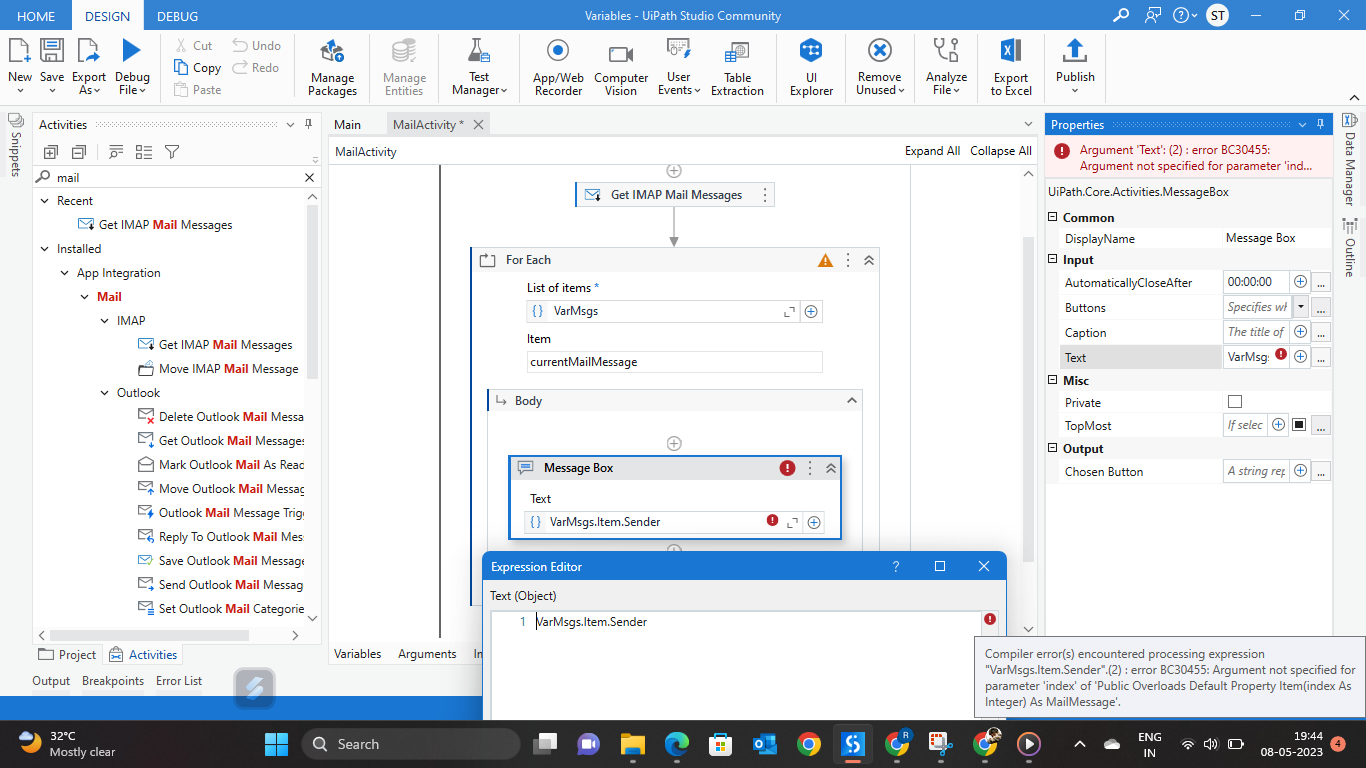This screenshot has height=768, width=1366.
Task: Click the filter funnel icon in Activities
Action: 171,152
